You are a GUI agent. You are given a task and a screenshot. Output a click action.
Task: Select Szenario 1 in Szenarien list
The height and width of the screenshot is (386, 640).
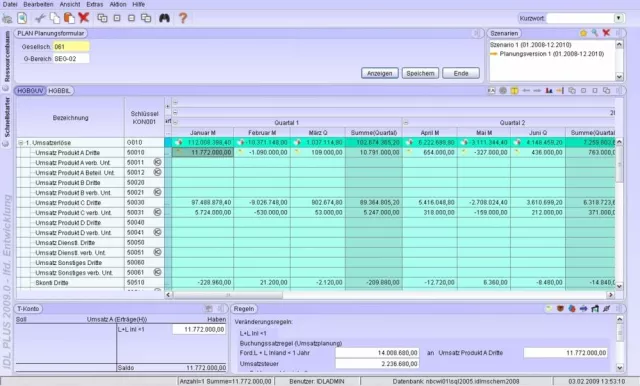[x=530, y=45]
